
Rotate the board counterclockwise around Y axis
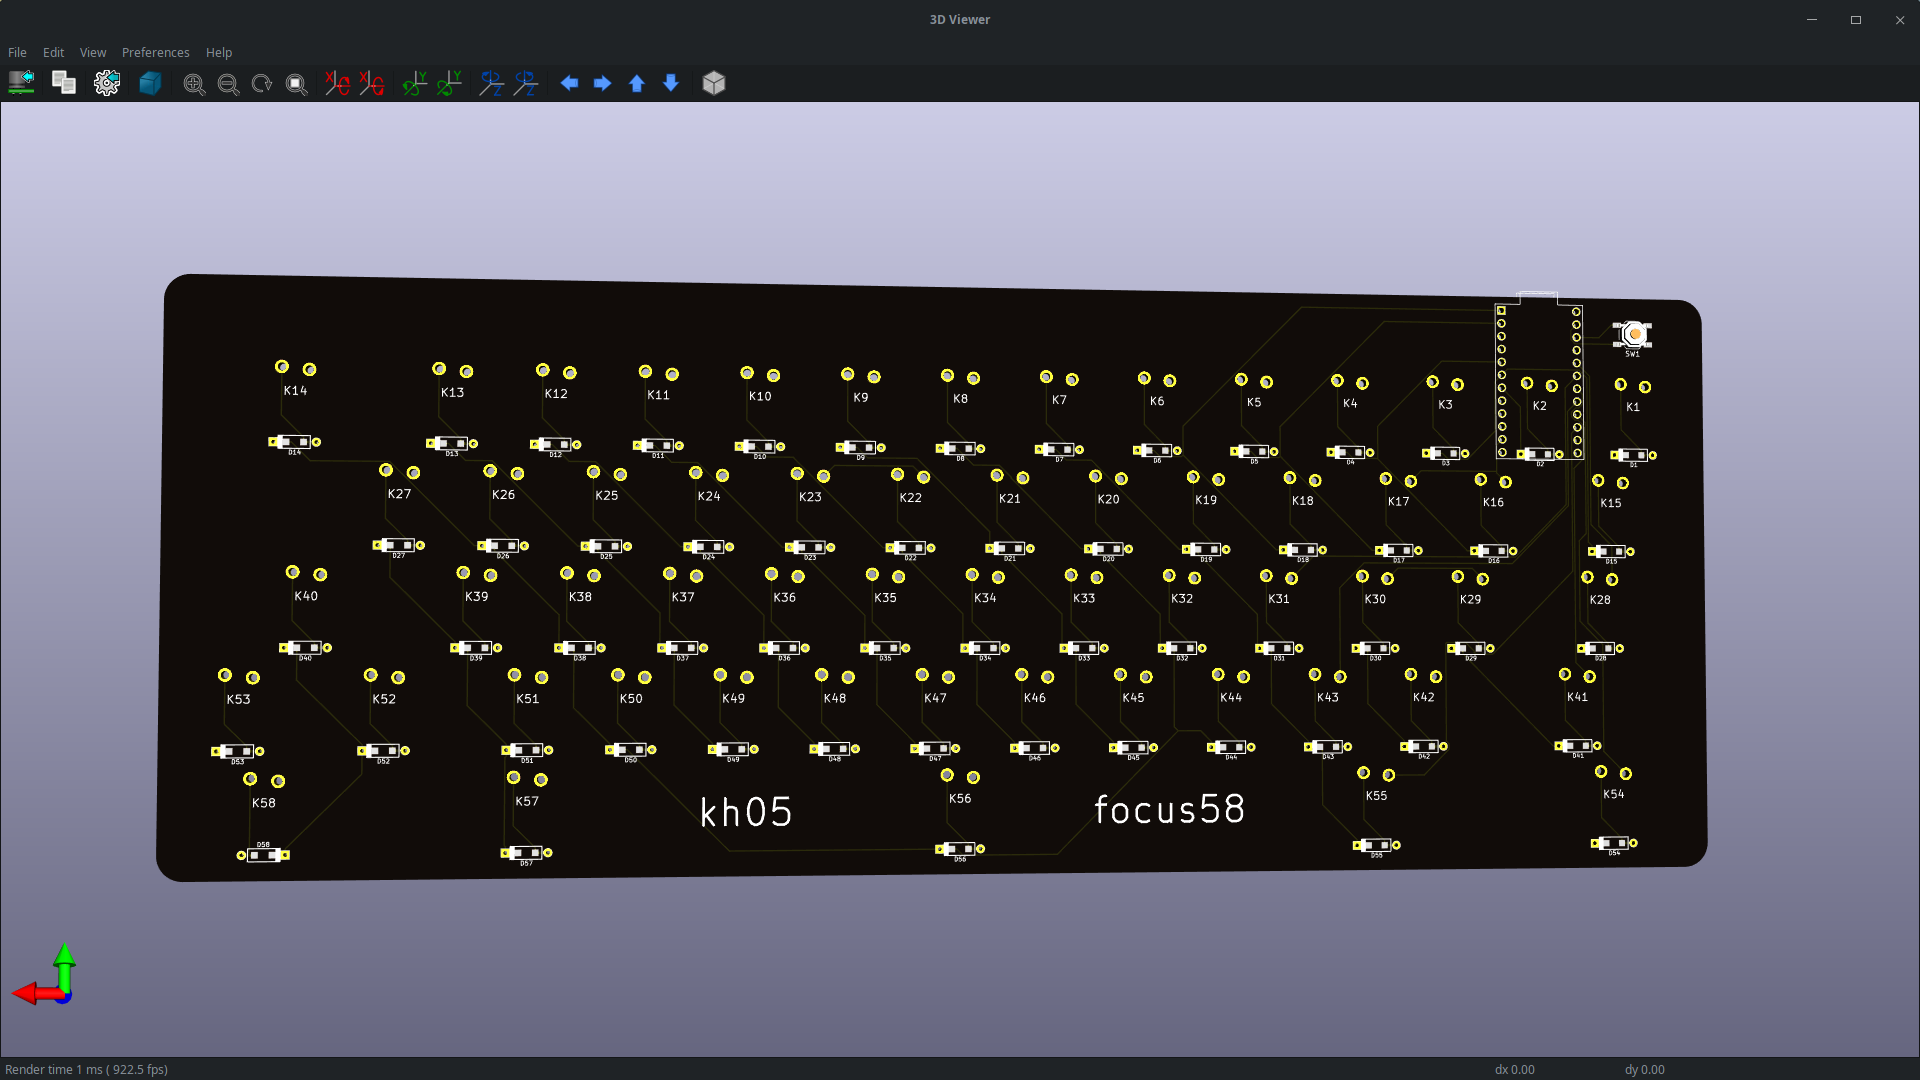click(448, 84)
